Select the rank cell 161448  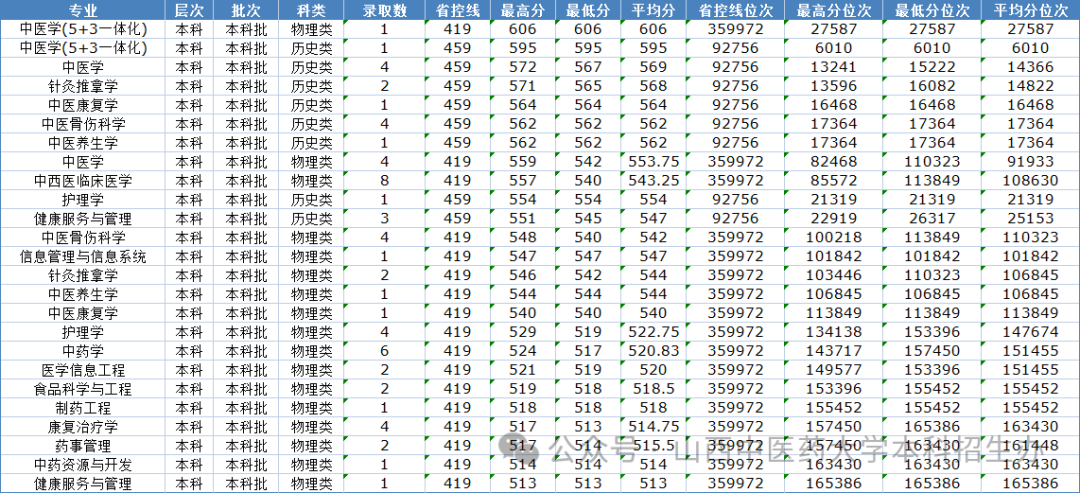[1030, 446]
